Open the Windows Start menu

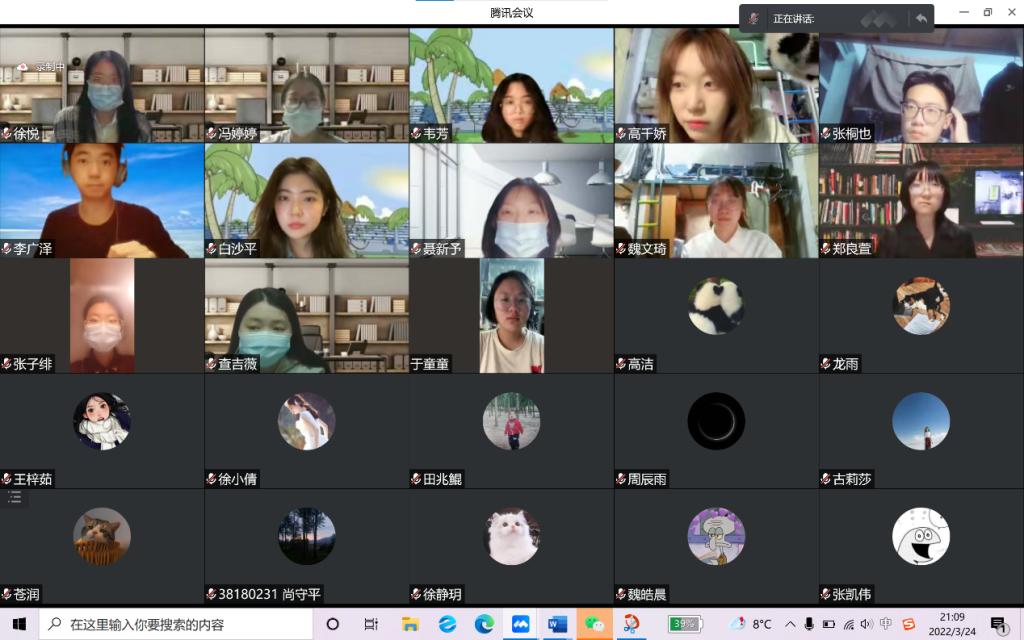(x=19, y=624)
